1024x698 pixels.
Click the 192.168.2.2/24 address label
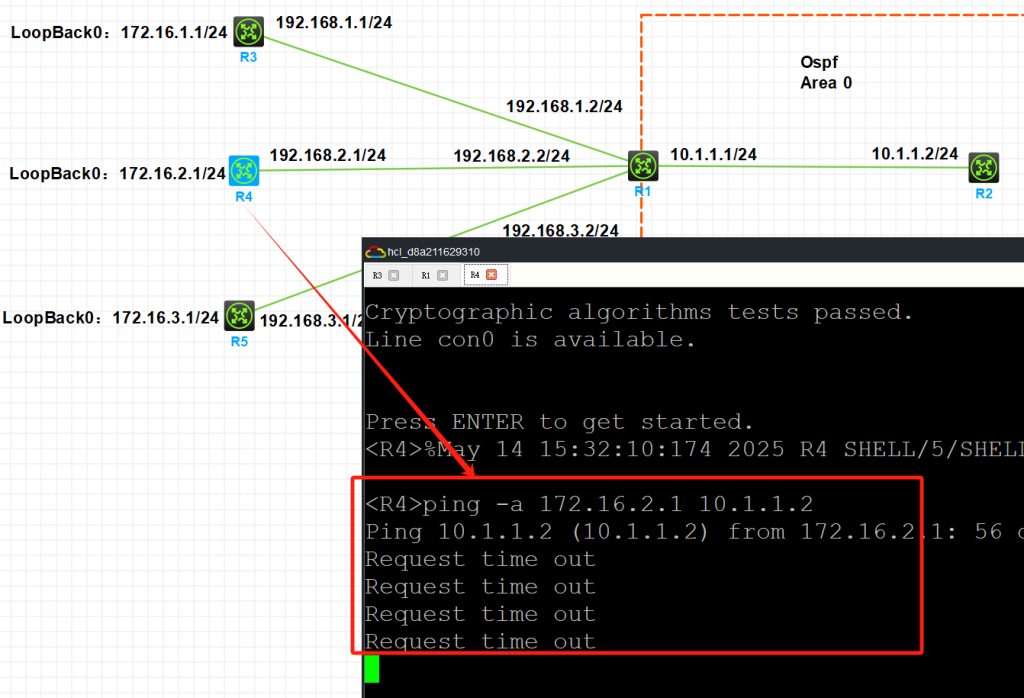pos(511,156)
